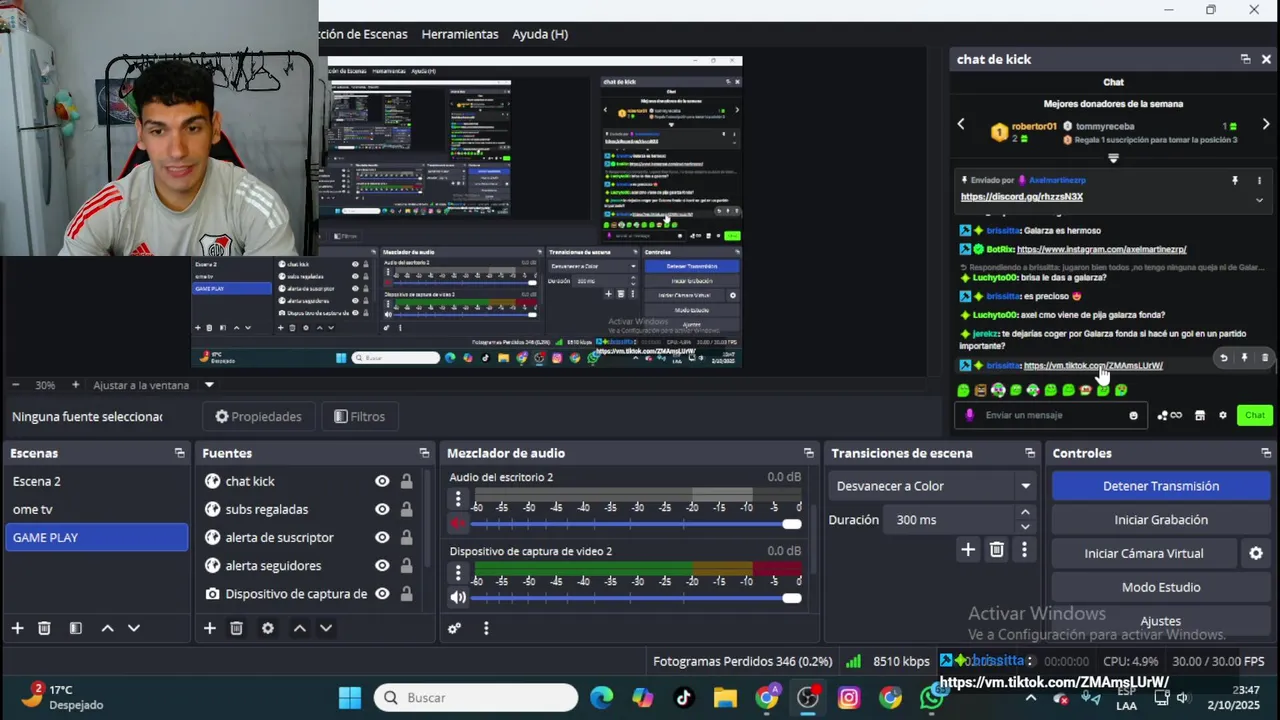This screenshot has height=720, width=1280.
Task: Open options dots for Audio del escritorio 2
Action: point(458,499)
